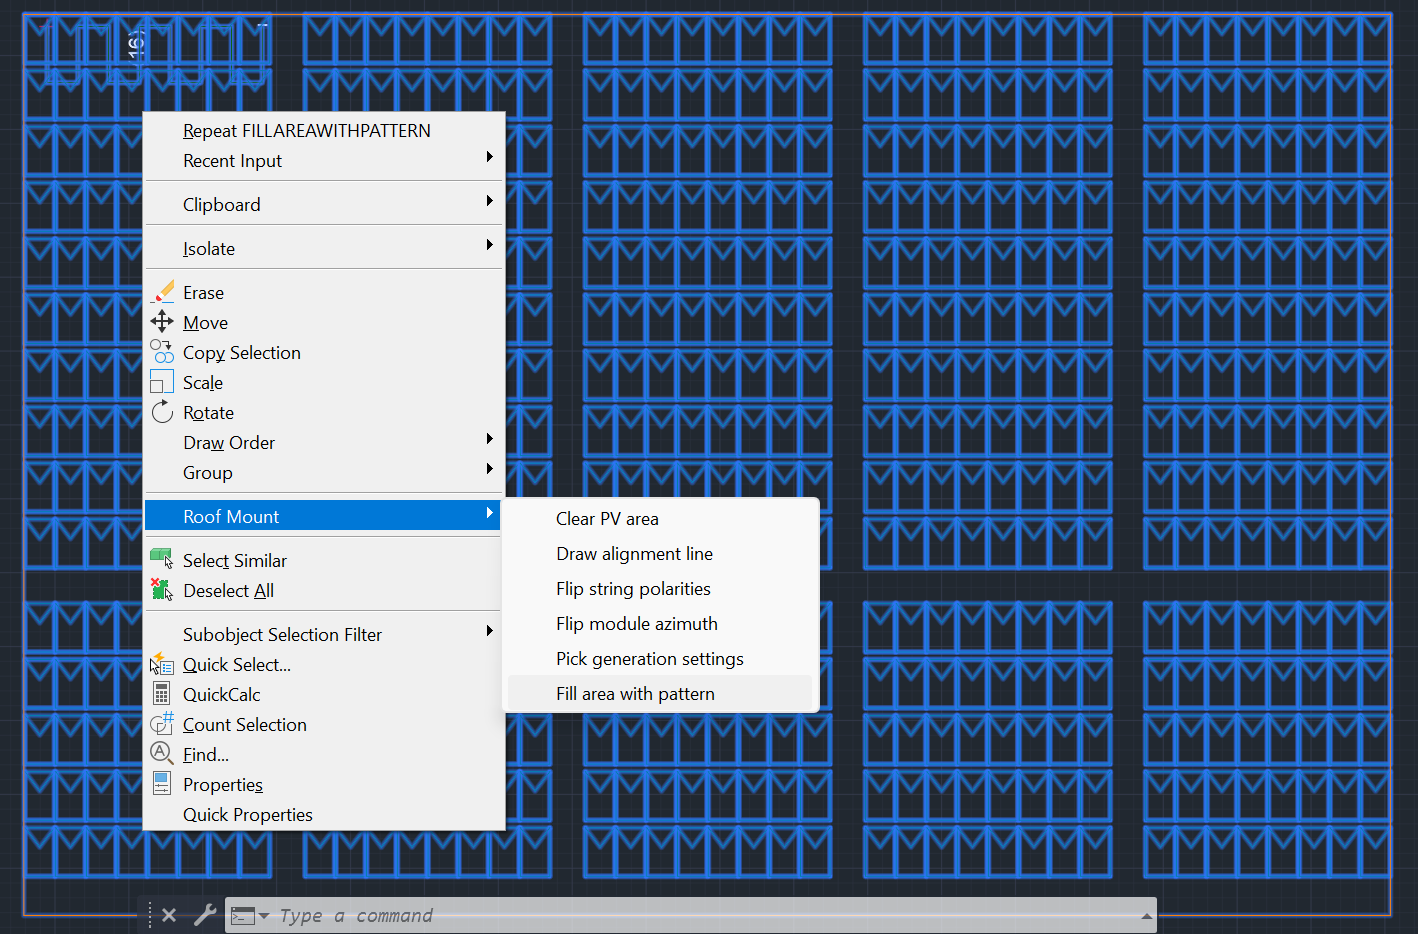Expand the Draw Order submenu

pos(228,442)
